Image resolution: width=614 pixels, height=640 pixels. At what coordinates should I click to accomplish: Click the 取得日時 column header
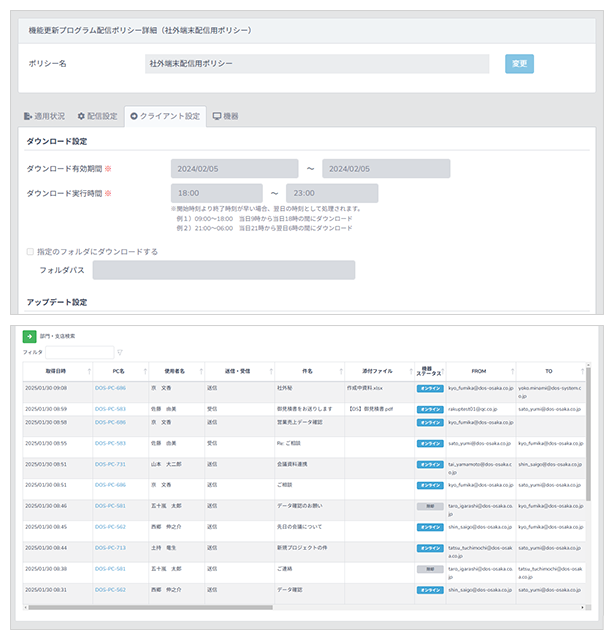(x=56, y=371)
